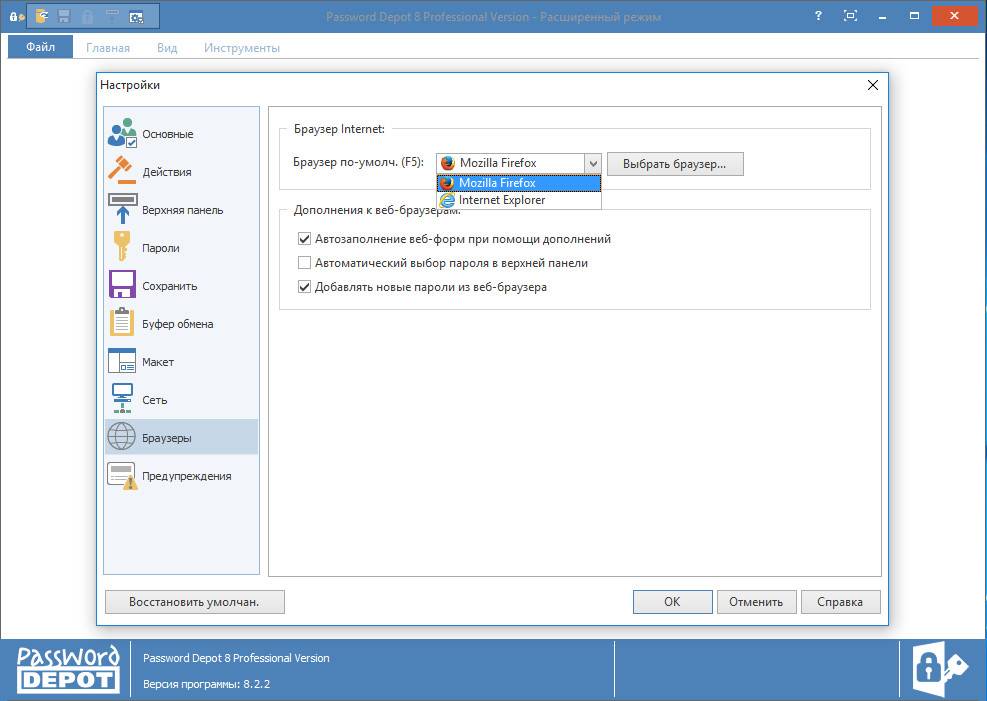Select the Верхняя панель settings section
This screenshot has height=701, width=987.
pyautogui.click(x=181, y=210)
